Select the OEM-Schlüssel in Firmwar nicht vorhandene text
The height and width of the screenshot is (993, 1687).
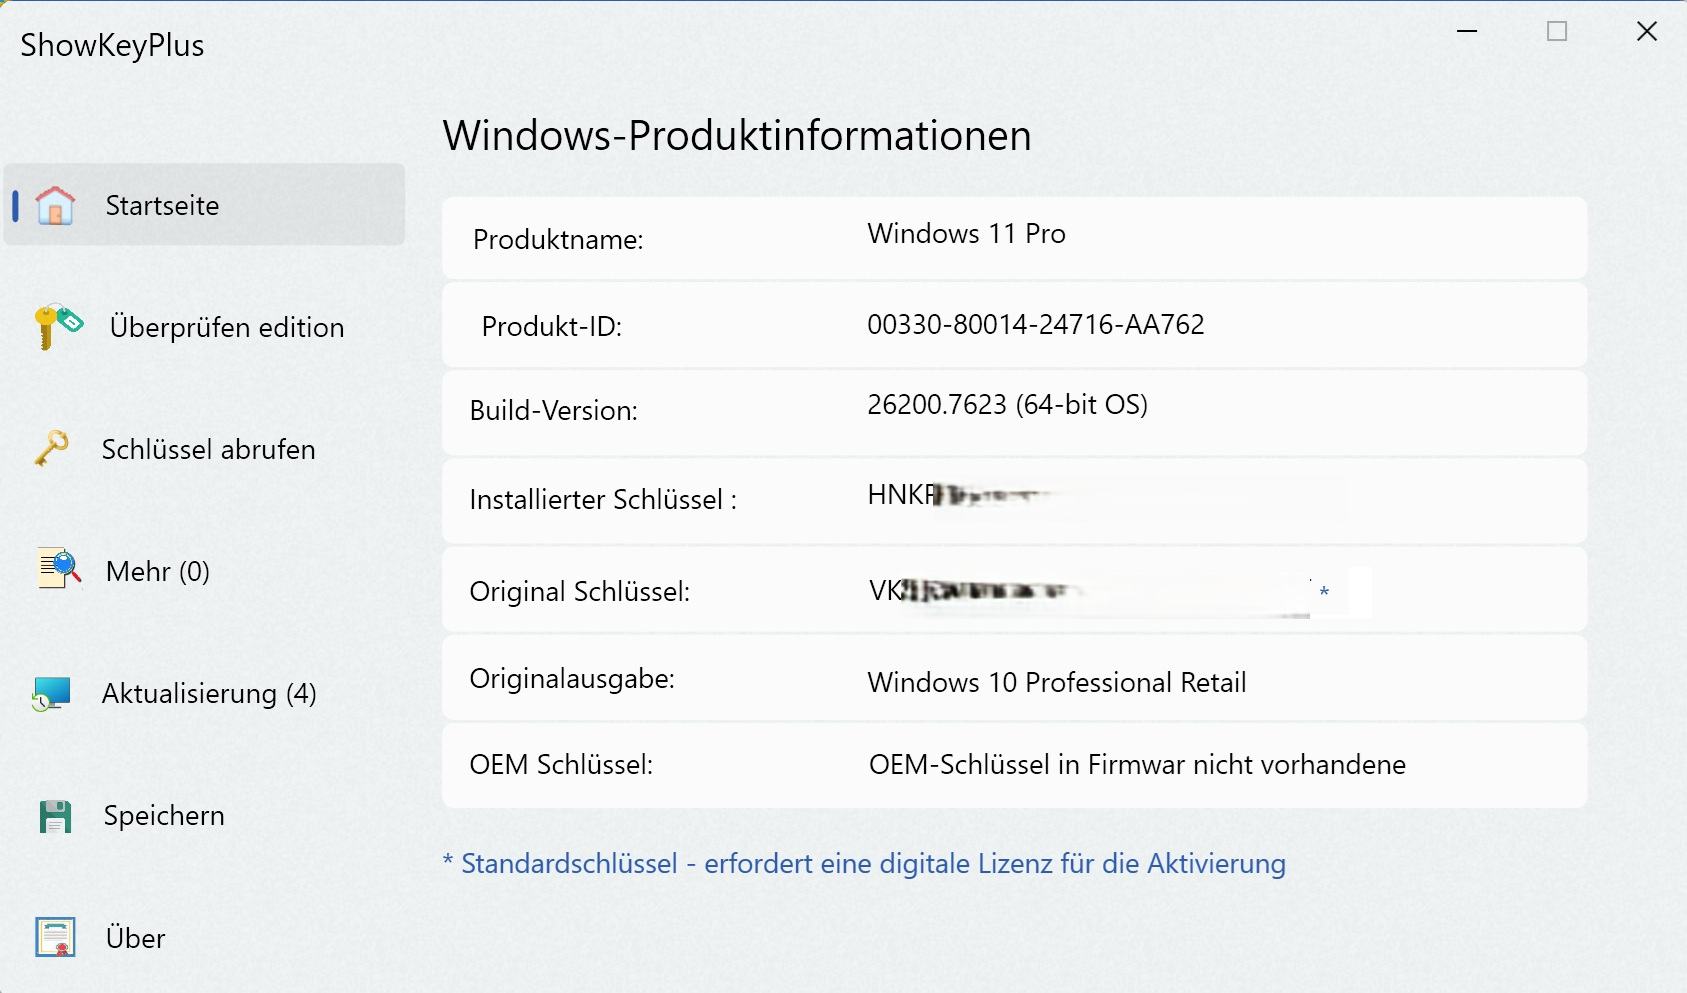click(1137, 764)
